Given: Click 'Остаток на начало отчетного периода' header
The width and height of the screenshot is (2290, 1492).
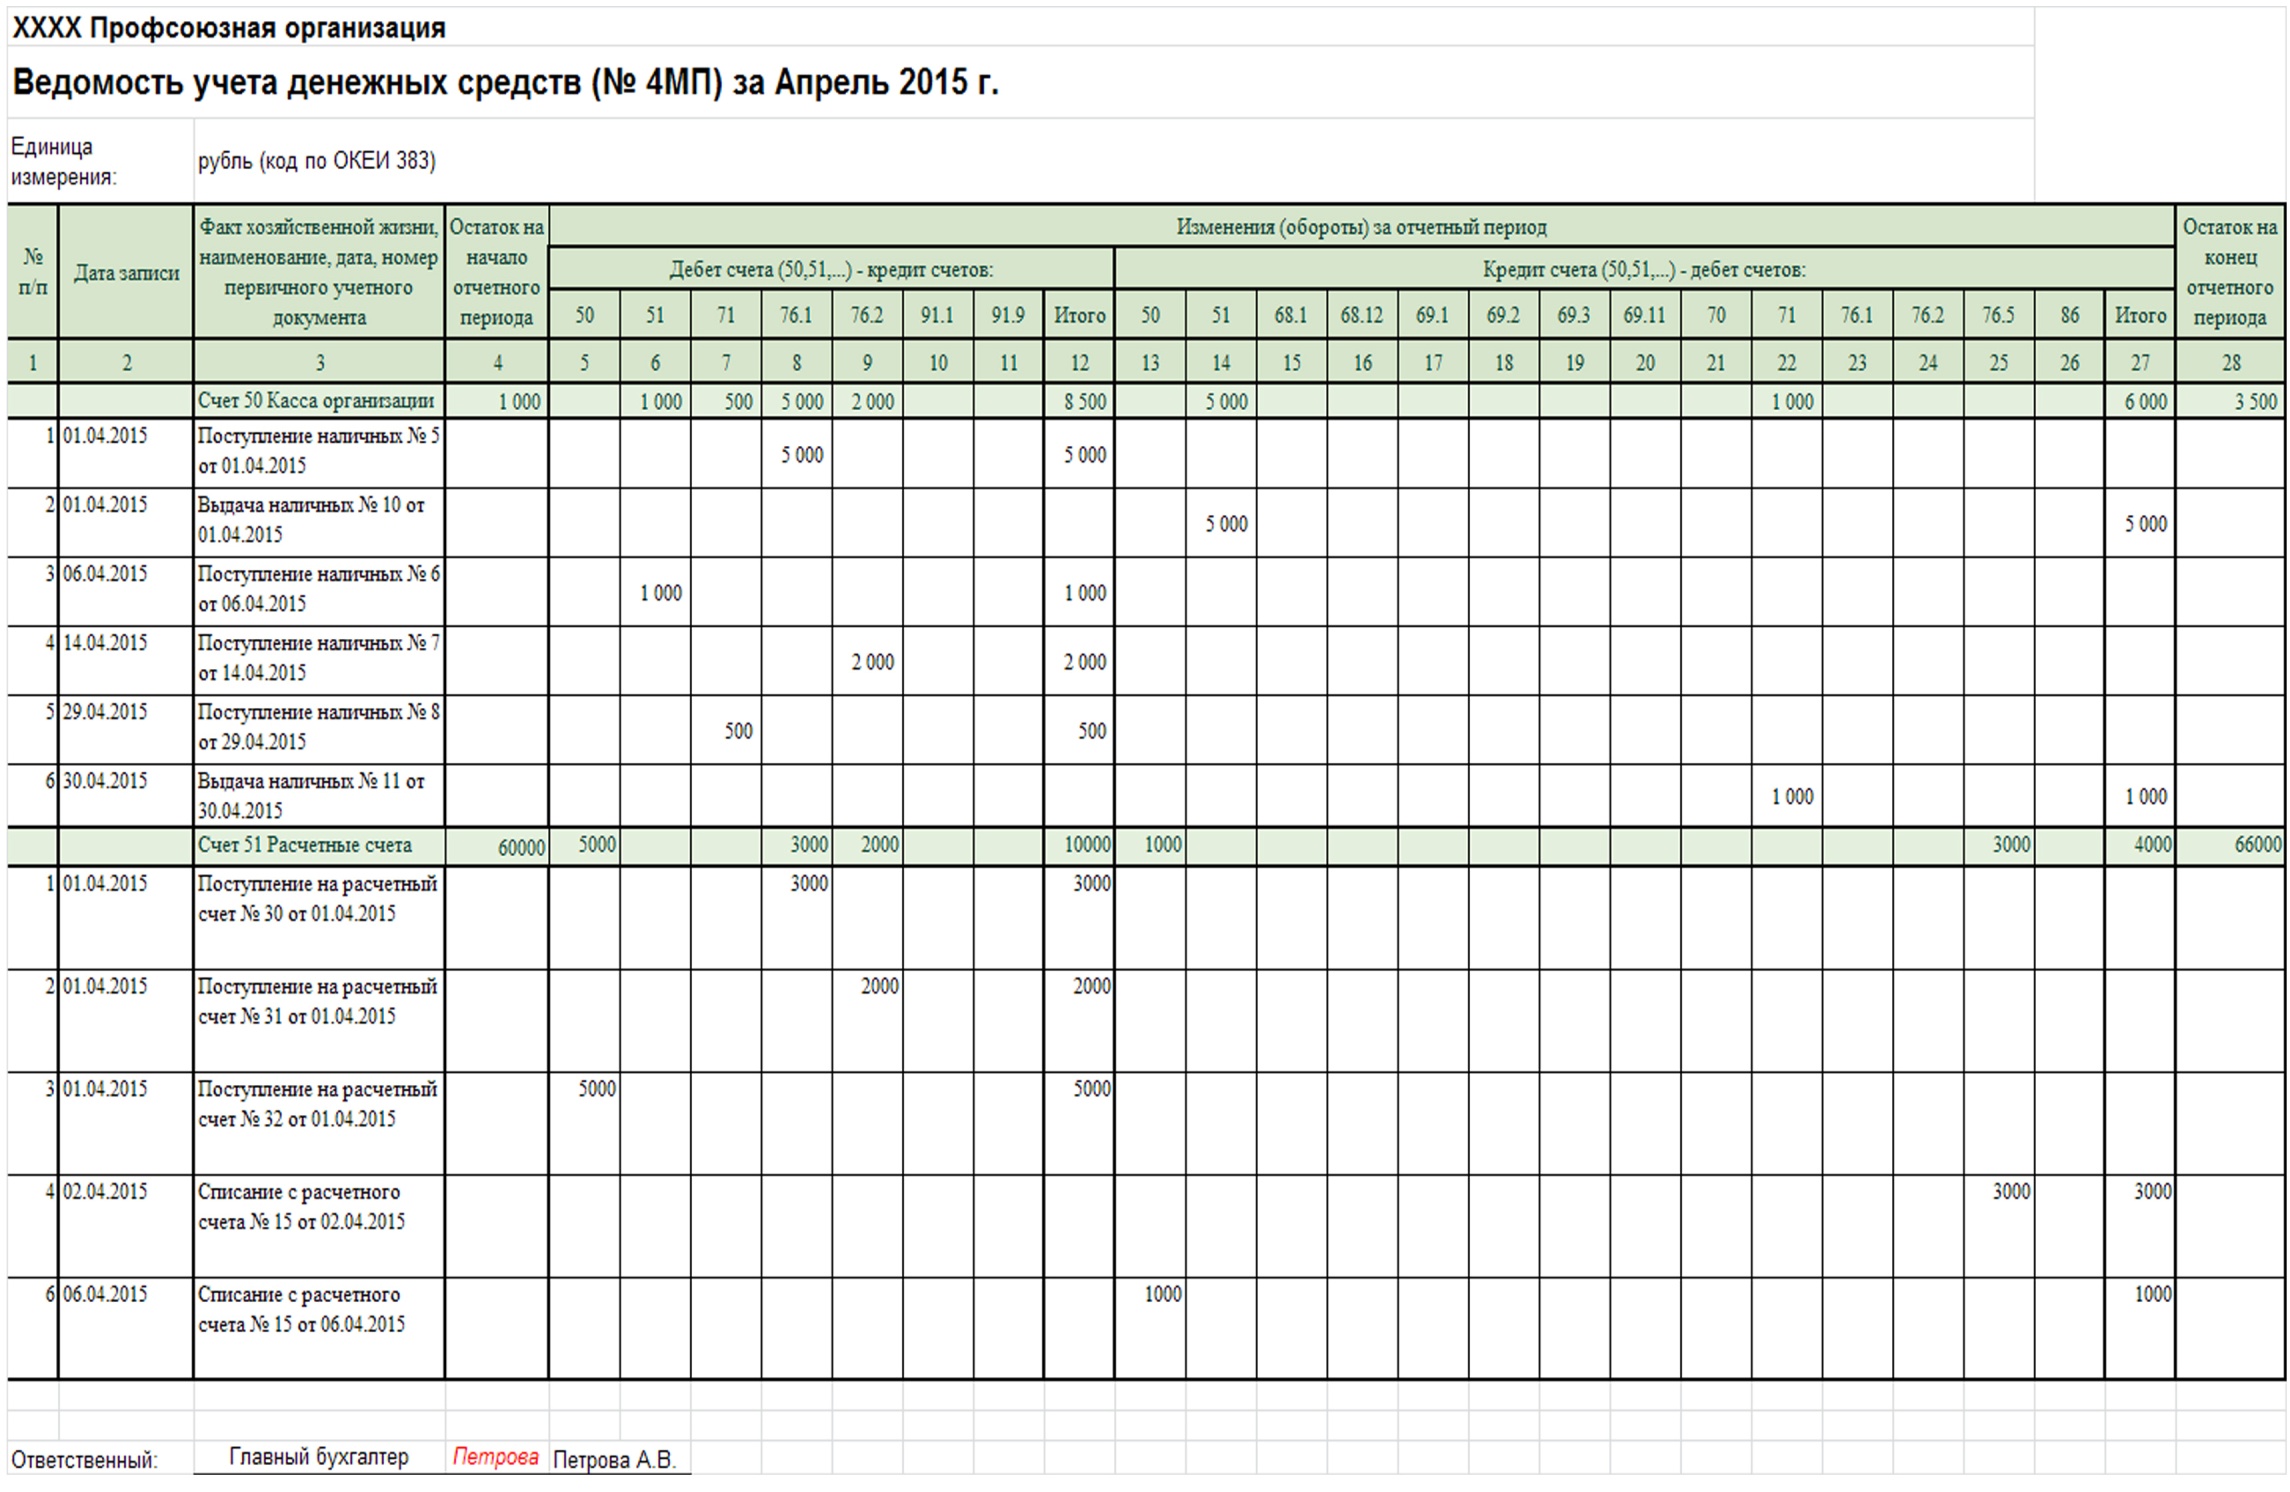Looking at the screenshot, I should [496, 272].
